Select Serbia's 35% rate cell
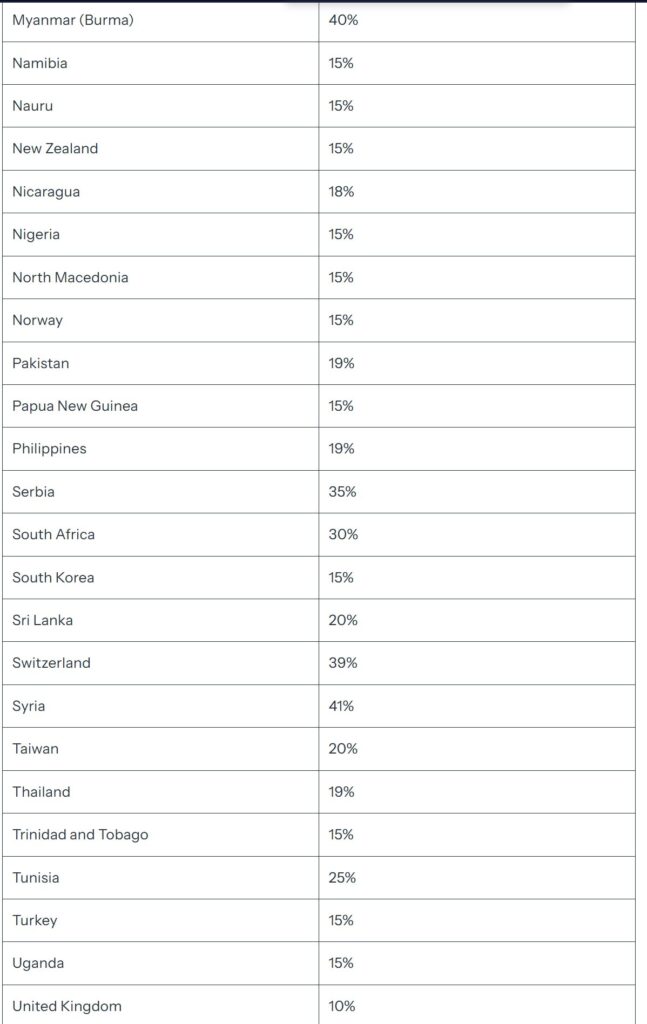The width and height of the screenshot is (647, 1024). (x=342, y=492)
